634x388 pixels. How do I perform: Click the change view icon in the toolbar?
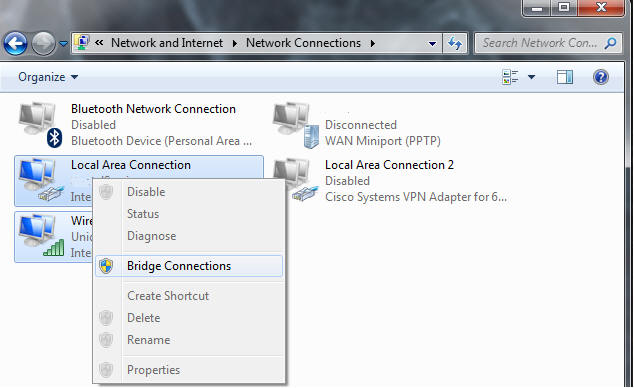(510, 77)
